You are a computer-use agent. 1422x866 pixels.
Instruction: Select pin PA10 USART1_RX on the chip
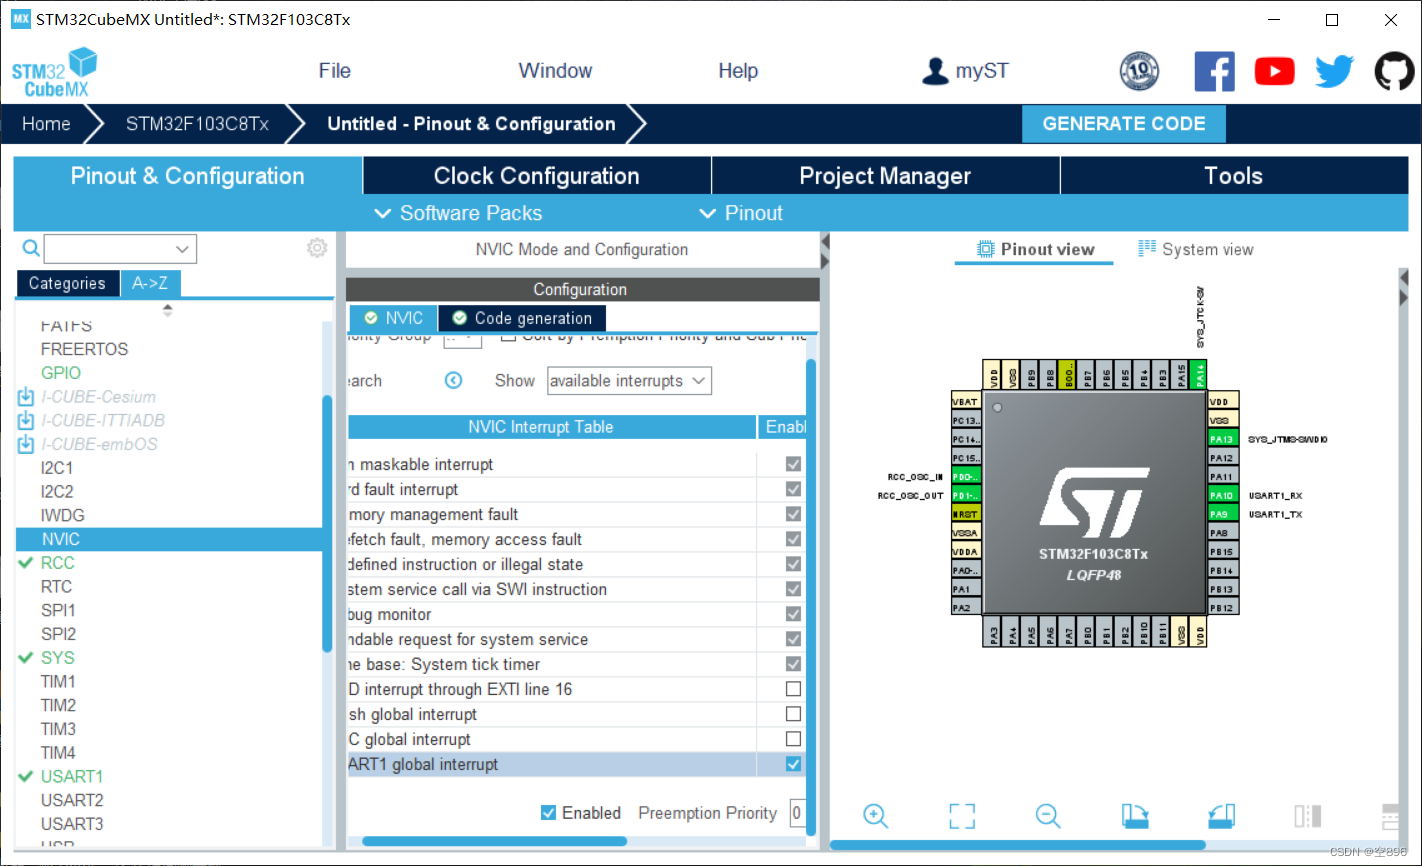coord(1224,495)
